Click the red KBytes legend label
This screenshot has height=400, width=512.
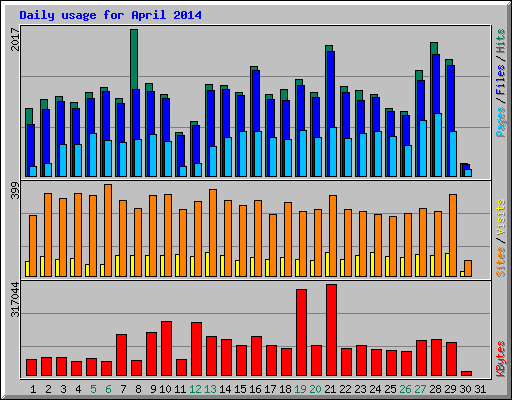pos(501,359)
